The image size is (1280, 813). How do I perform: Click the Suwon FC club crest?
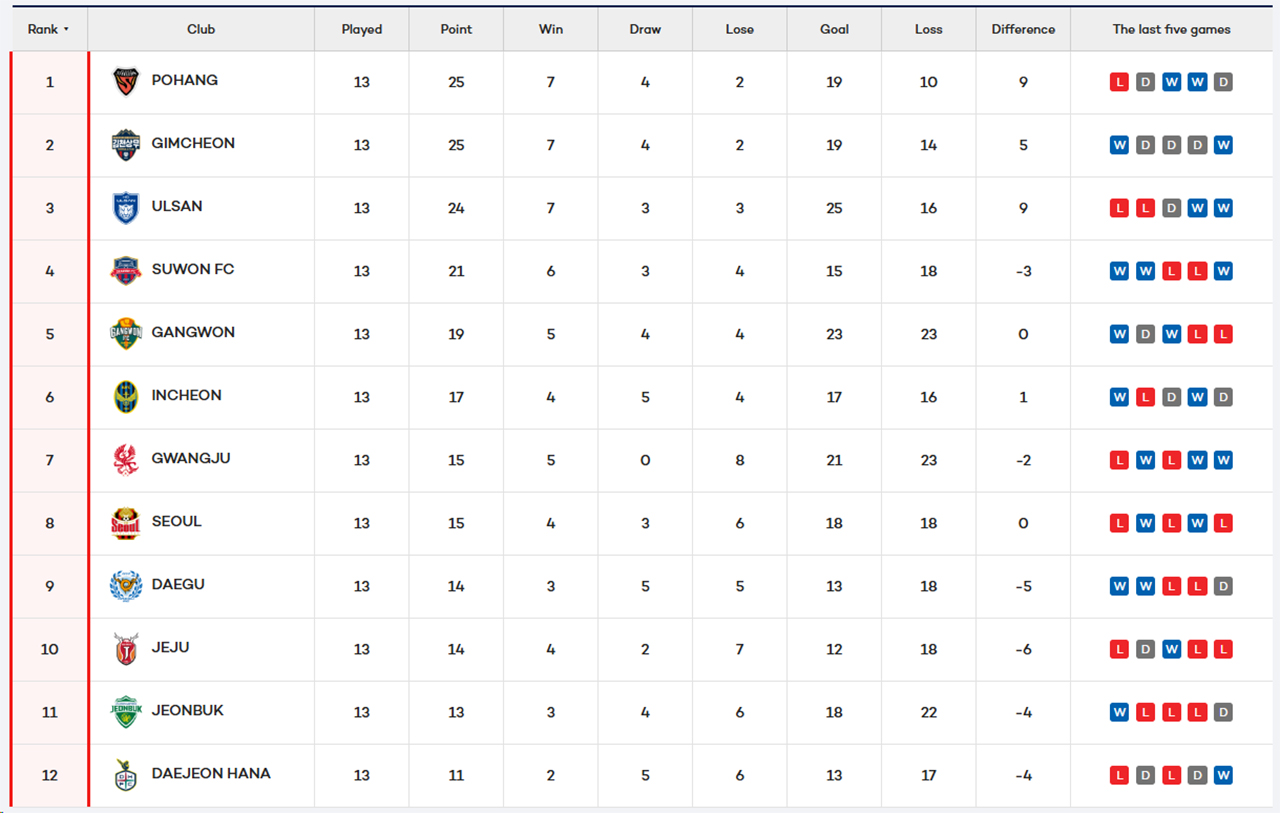(126, 271)
